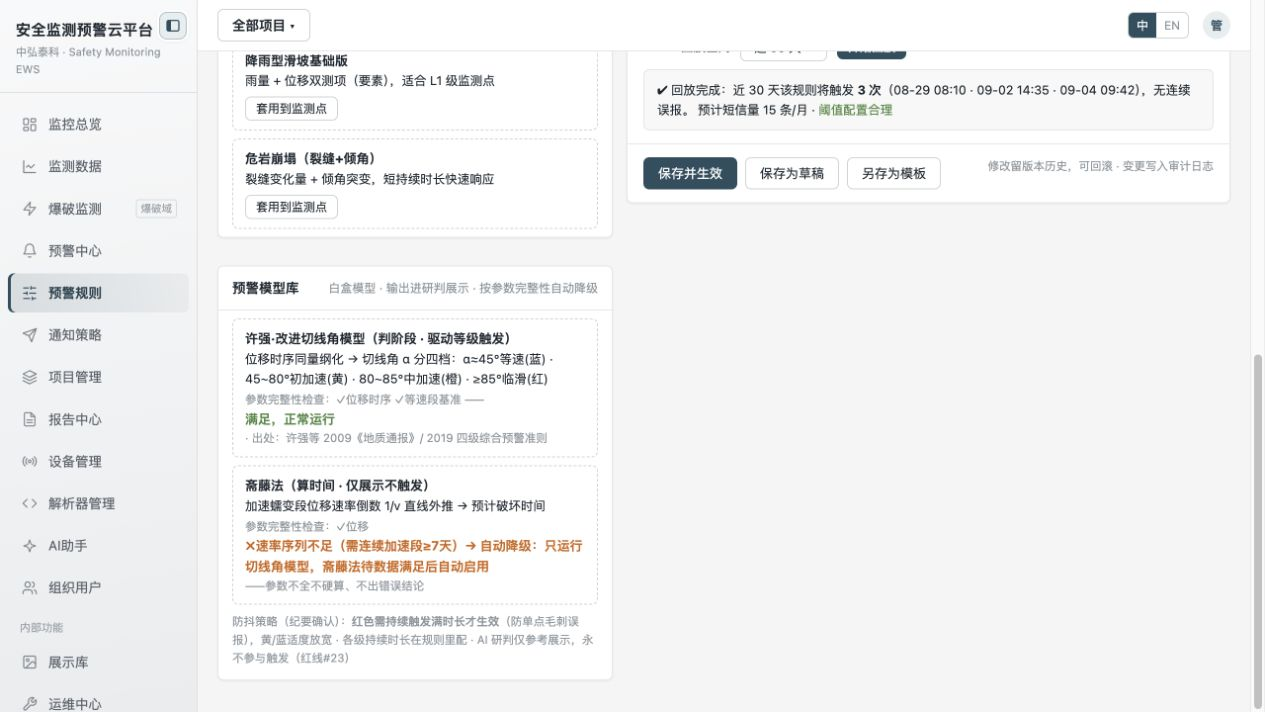Click the green 满足，正常运行 status
The image size is (1265, 712).
(x=290, y=420)
